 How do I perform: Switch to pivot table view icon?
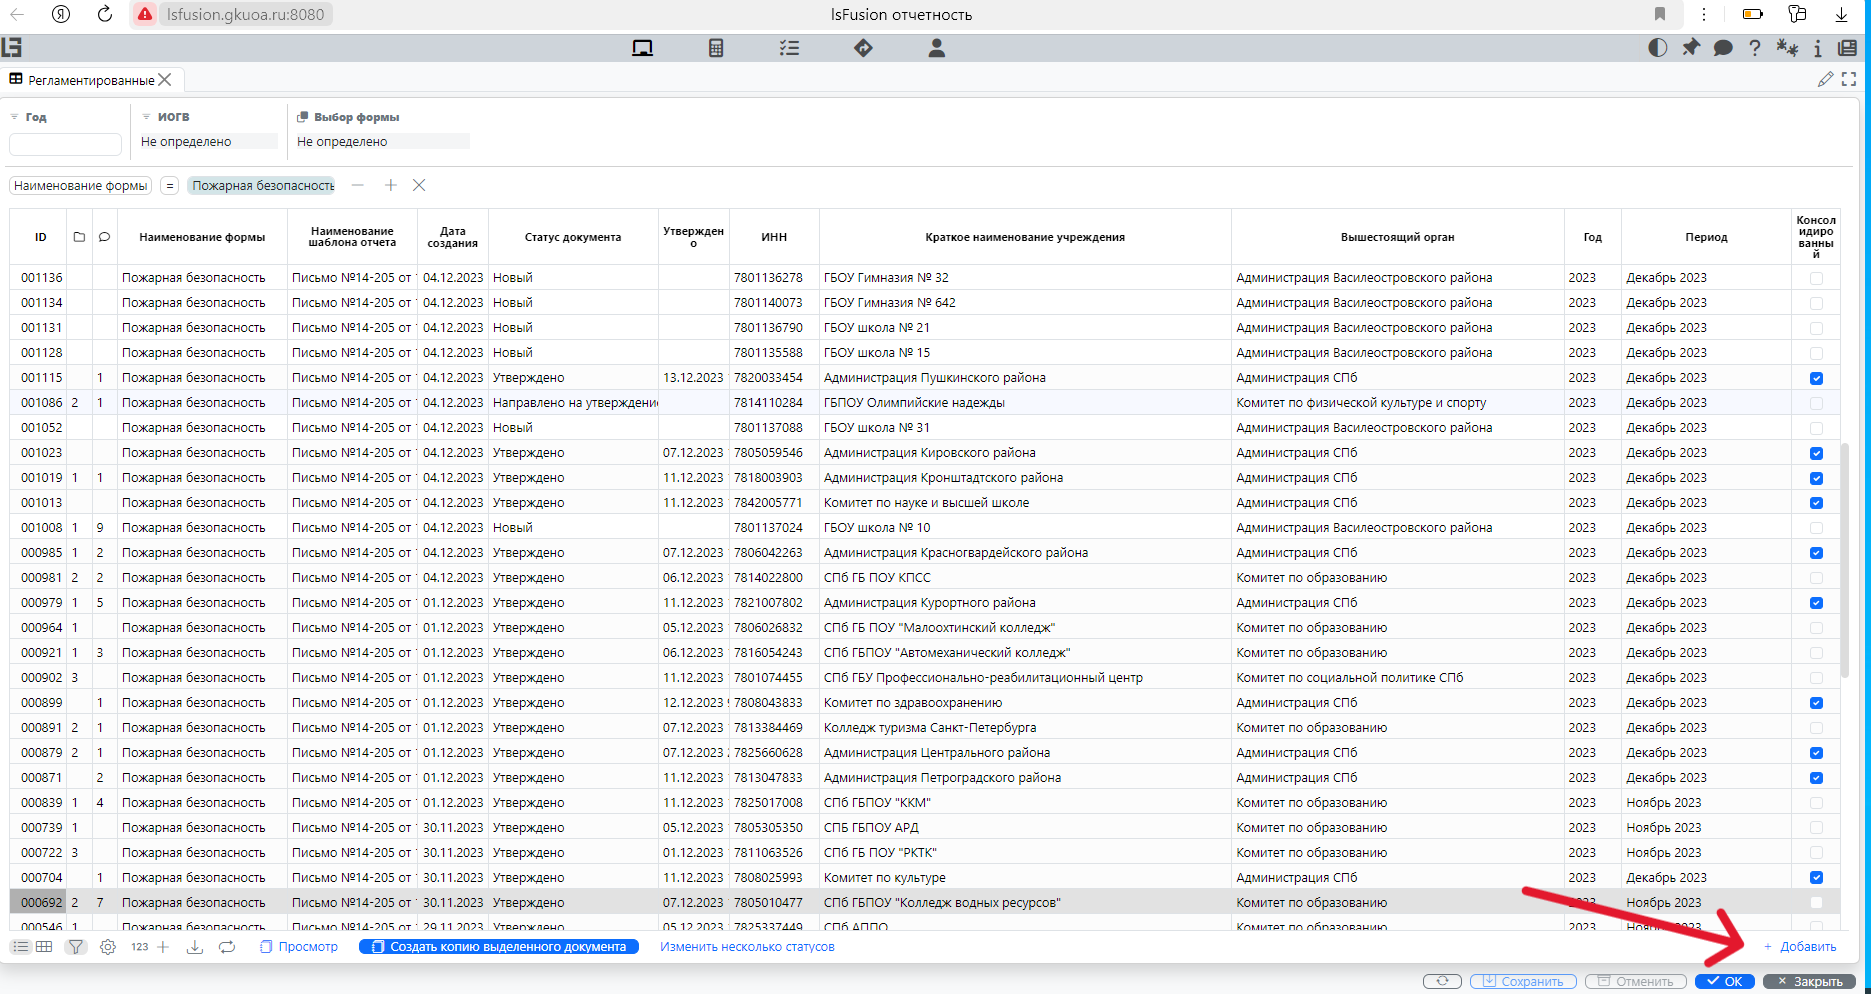click(x=44, y=947)
